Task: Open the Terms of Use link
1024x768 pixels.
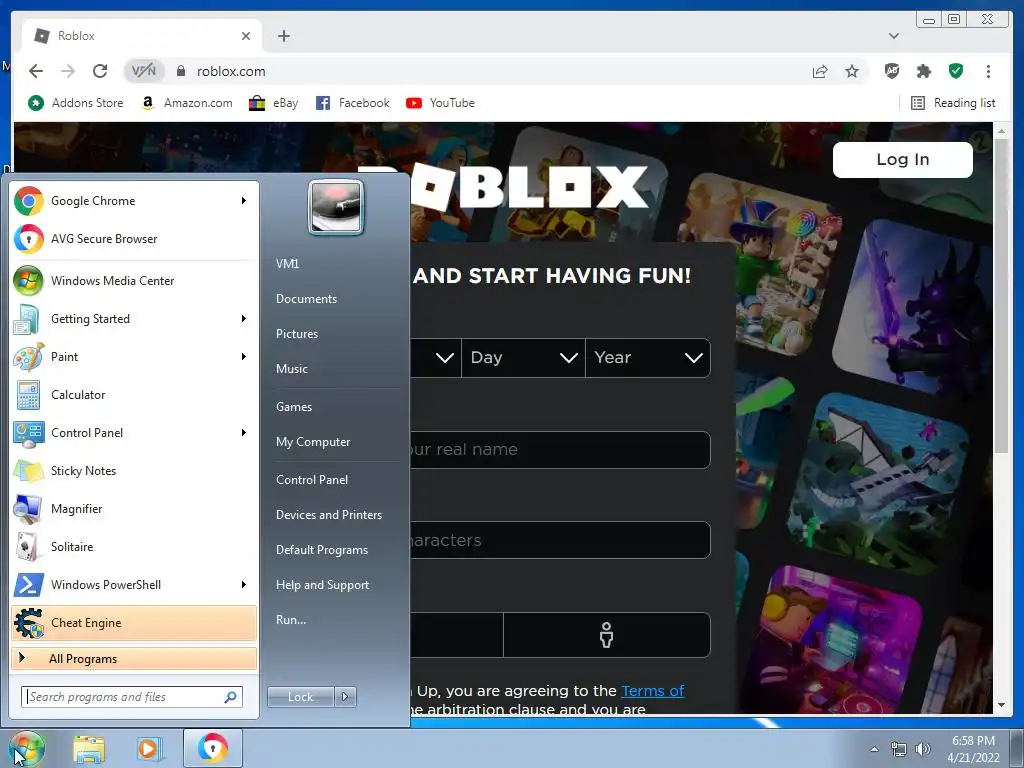Action: pos(652,691)
